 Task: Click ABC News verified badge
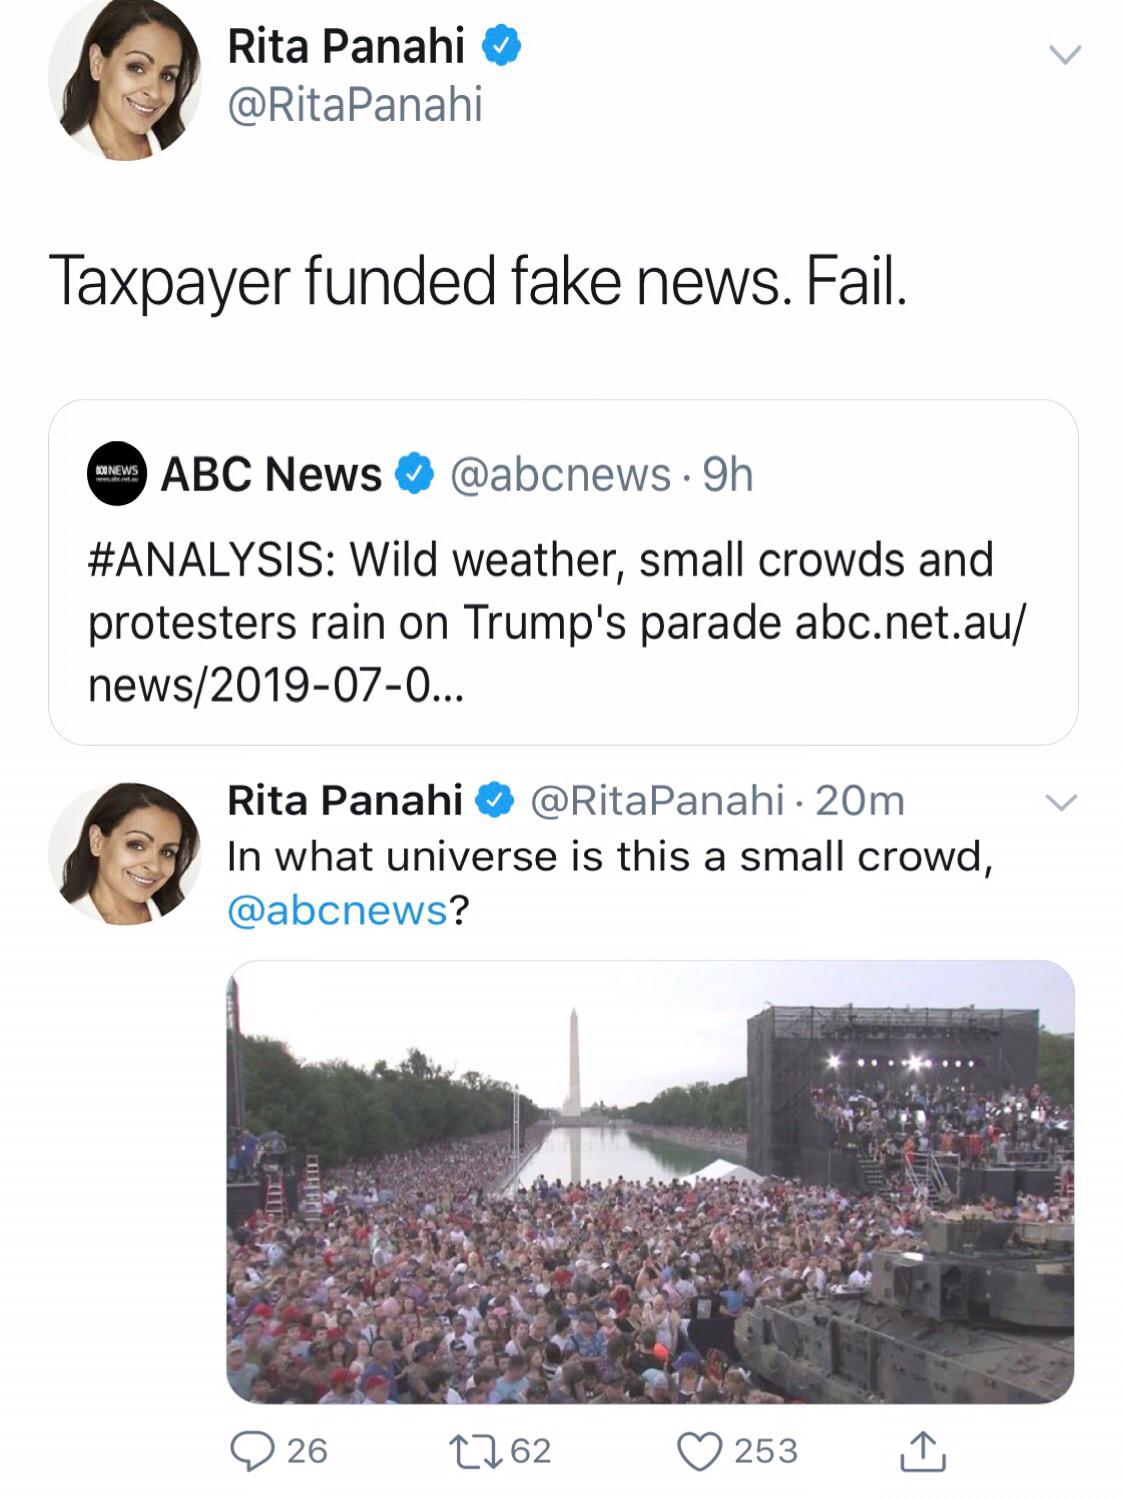point(415,474)
